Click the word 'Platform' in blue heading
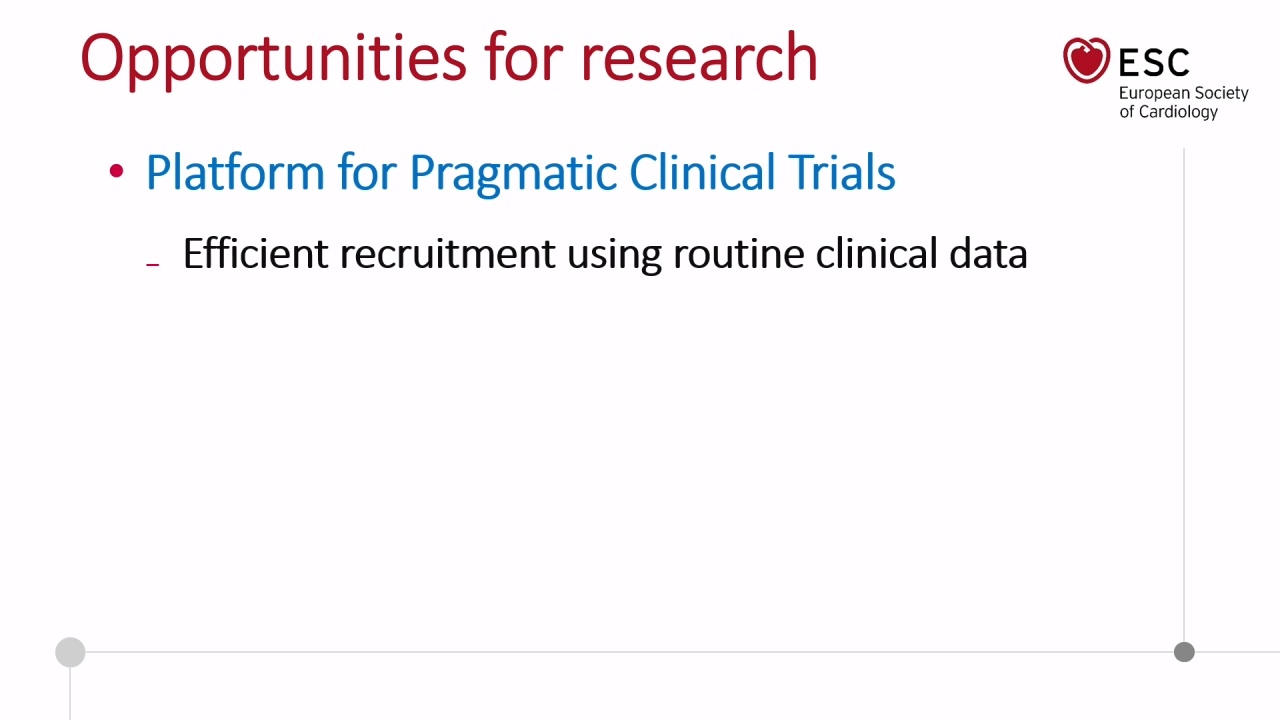 click(x=235, y=172)
